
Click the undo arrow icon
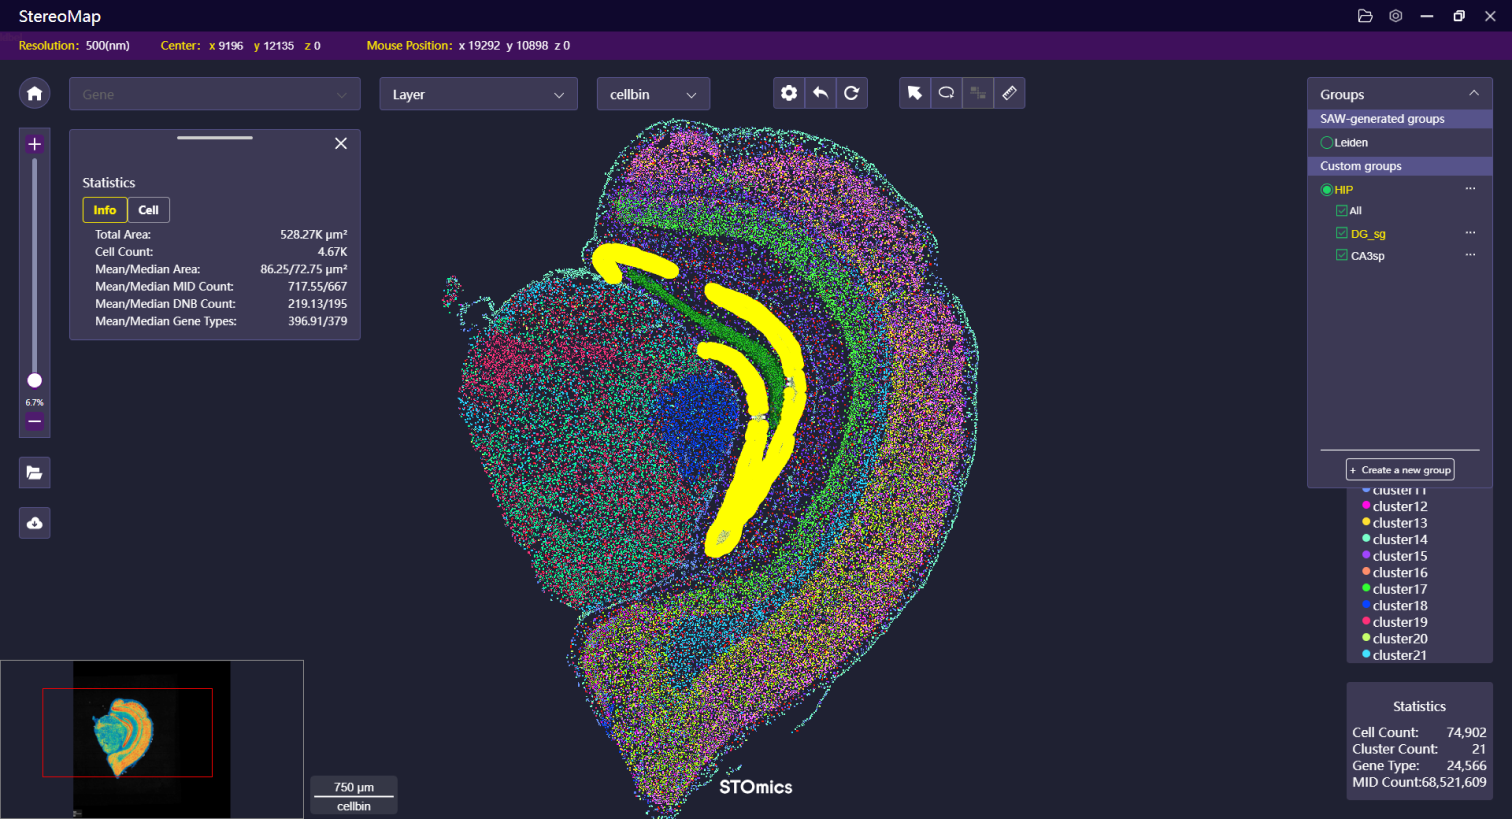[820, 93]
